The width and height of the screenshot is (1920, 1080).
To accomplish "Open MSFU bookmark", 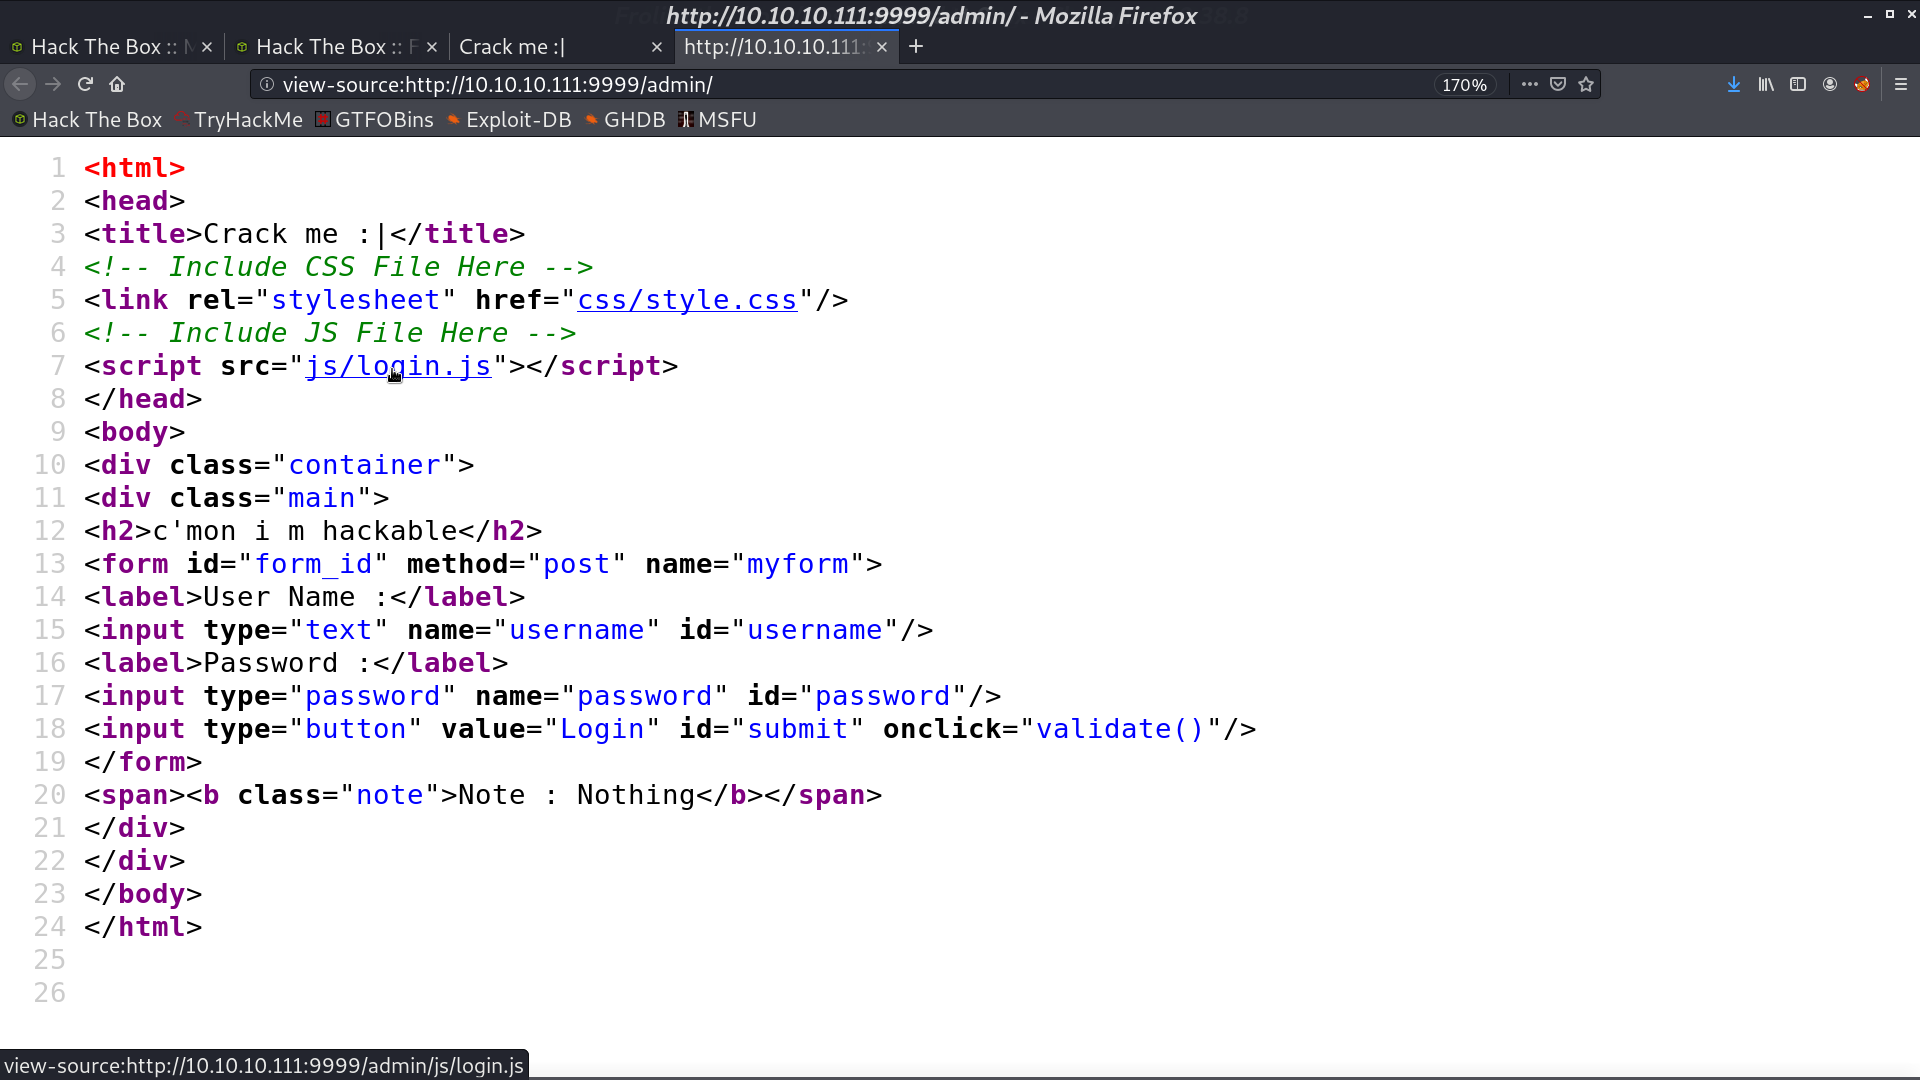I will (x=717, y=120).
